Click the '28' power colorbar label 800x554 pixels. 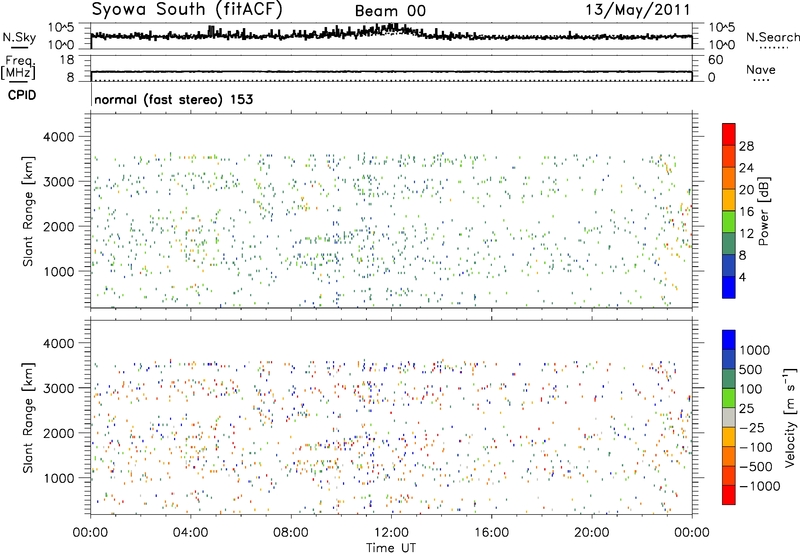(746, 146)
